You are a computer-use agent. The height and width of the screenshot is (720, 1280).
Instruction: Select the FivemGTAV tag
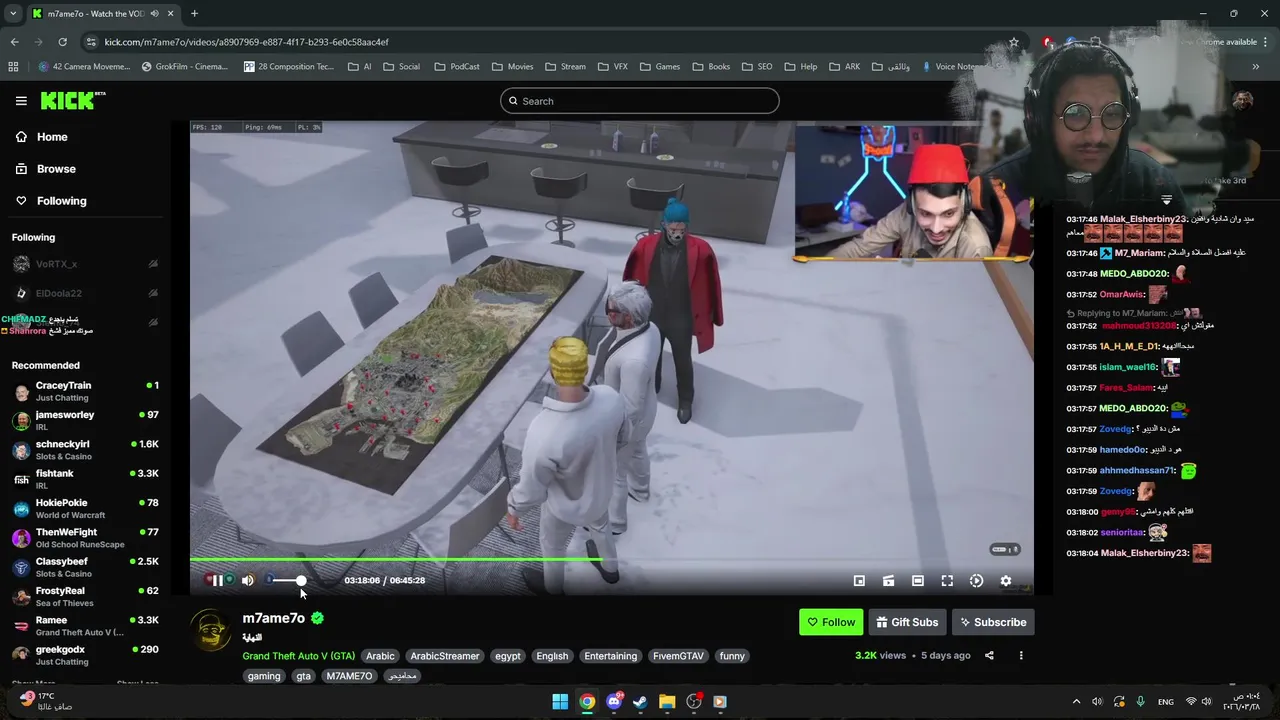tap(678, 656)
